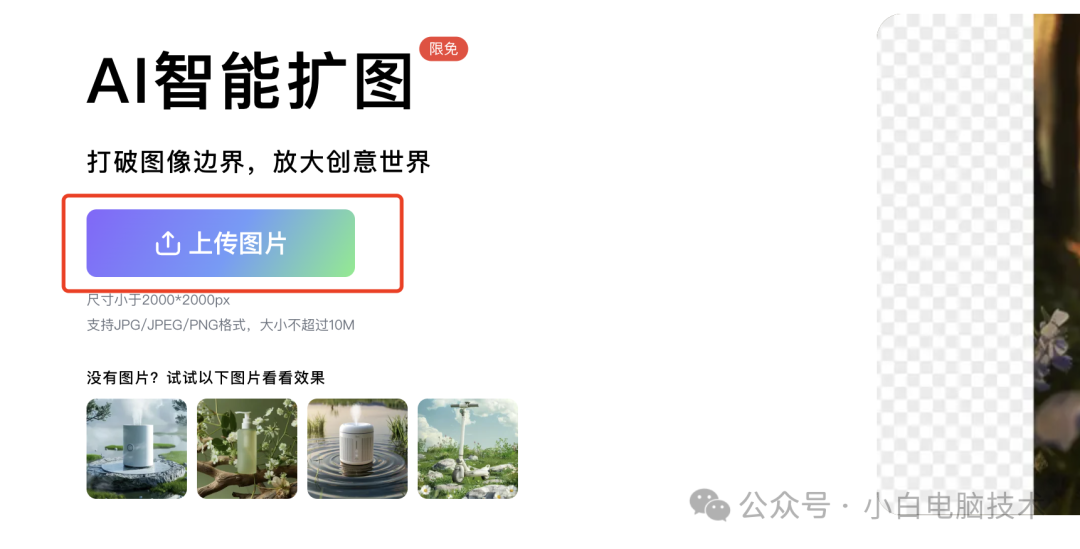Click the 大小不超过10M size limit text
1080x549 pixels.
point(307,325)
